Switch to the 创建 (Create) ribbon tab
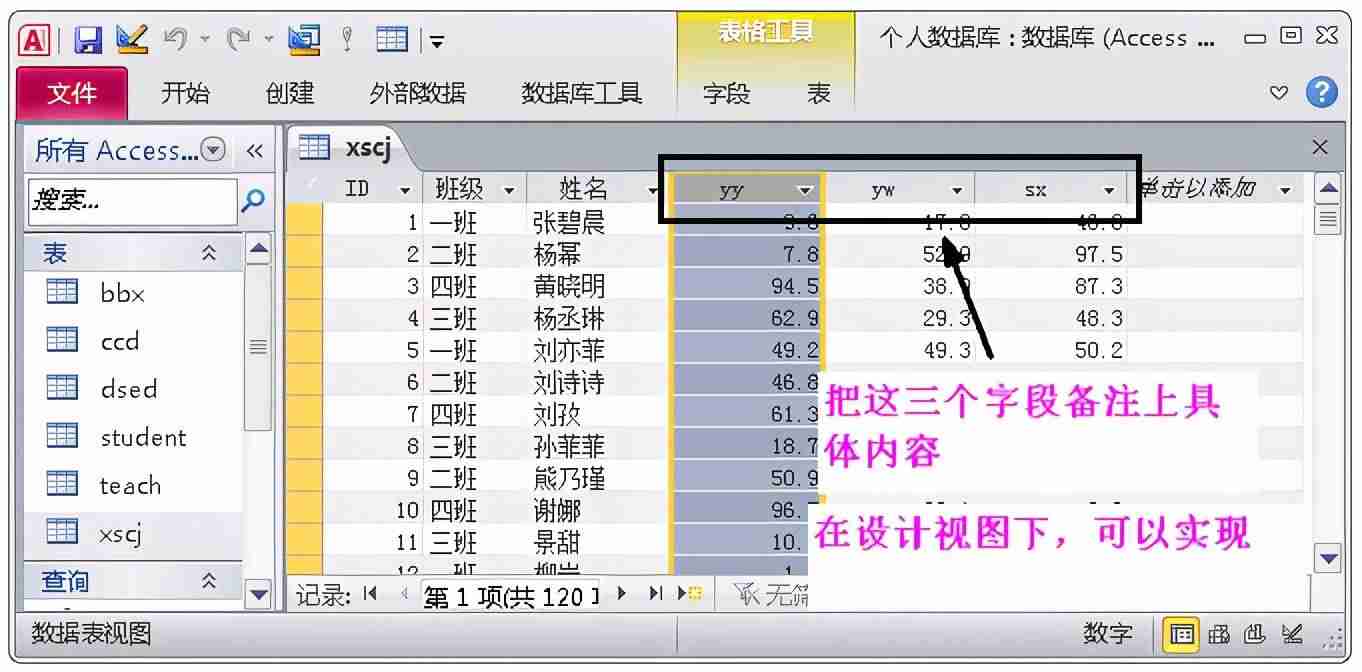 point(290,94)
